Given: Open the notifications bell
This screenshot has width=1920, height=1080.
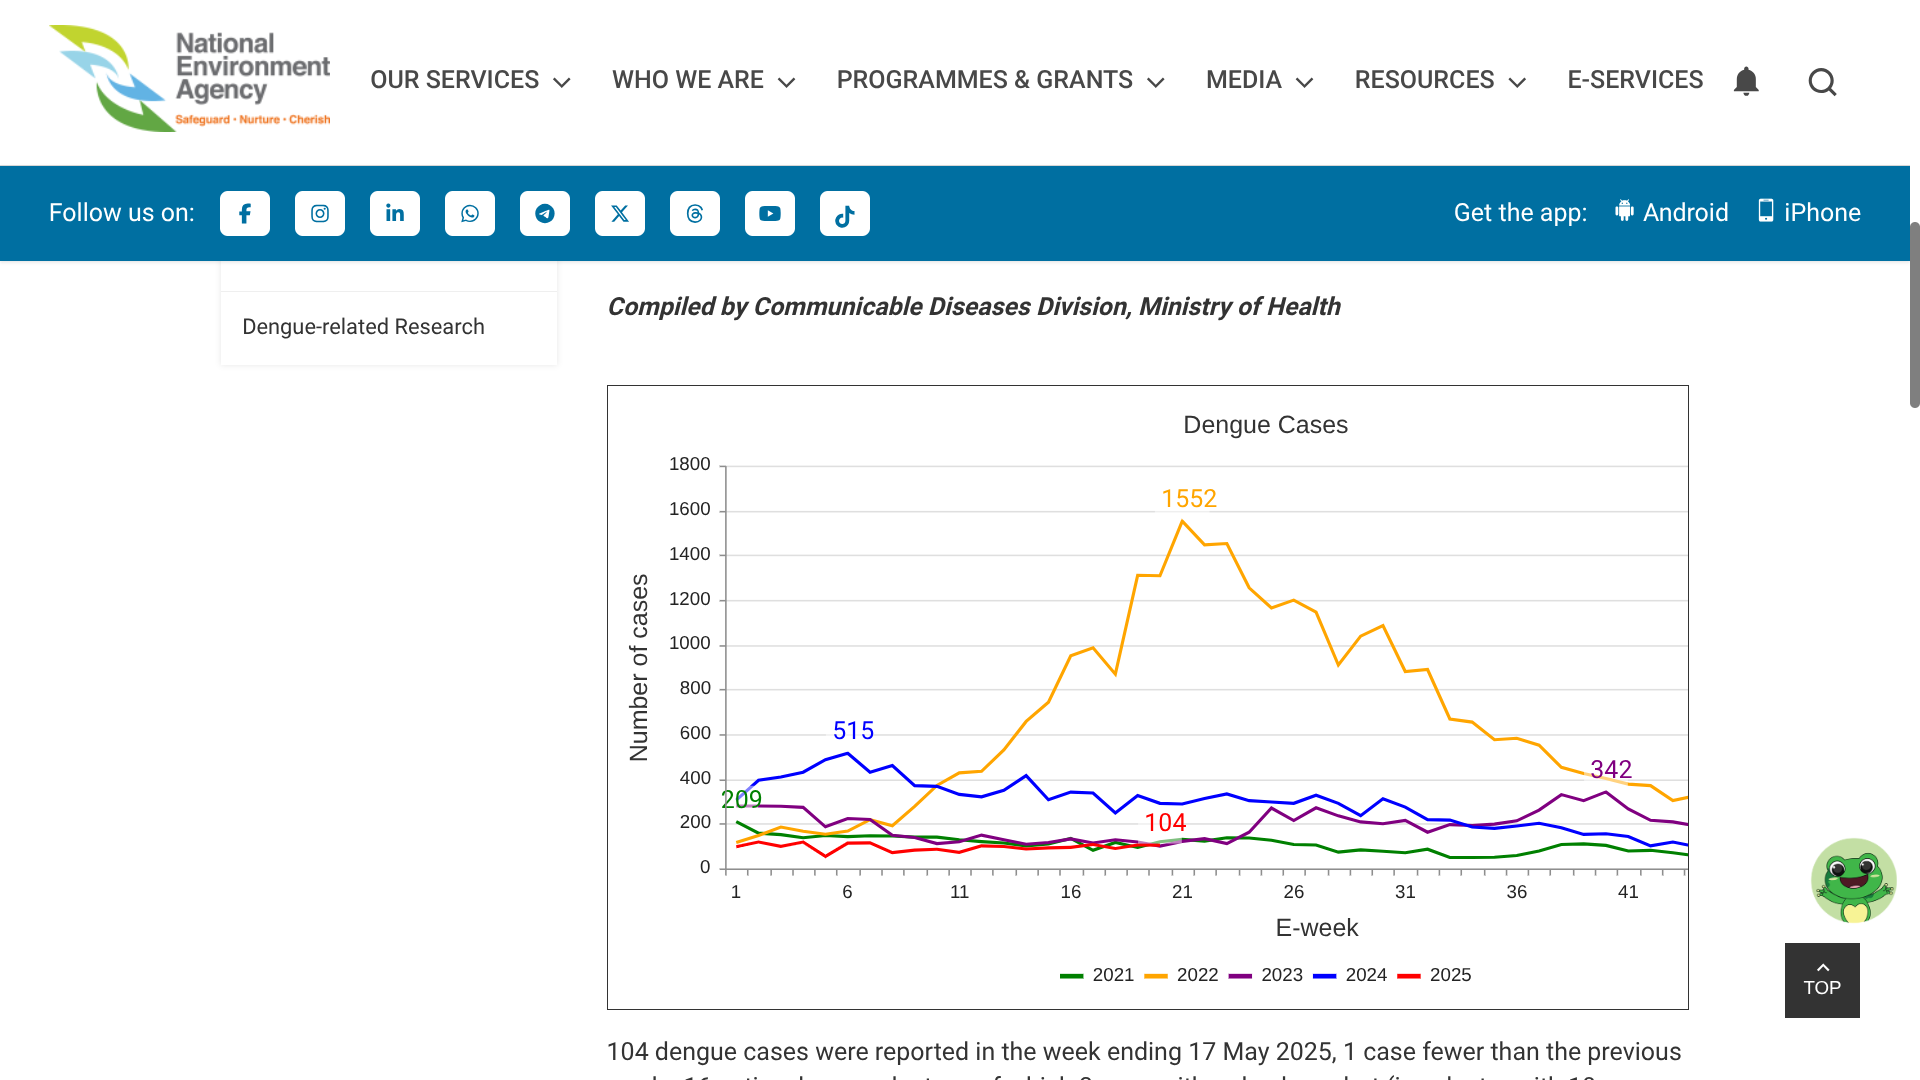Looking at the screenshot, I should click(x=1746, y=81).
